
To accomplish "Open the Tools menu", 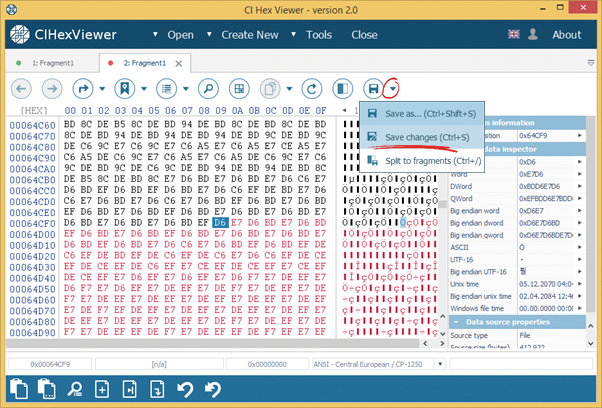I will [x=319, y=35].
